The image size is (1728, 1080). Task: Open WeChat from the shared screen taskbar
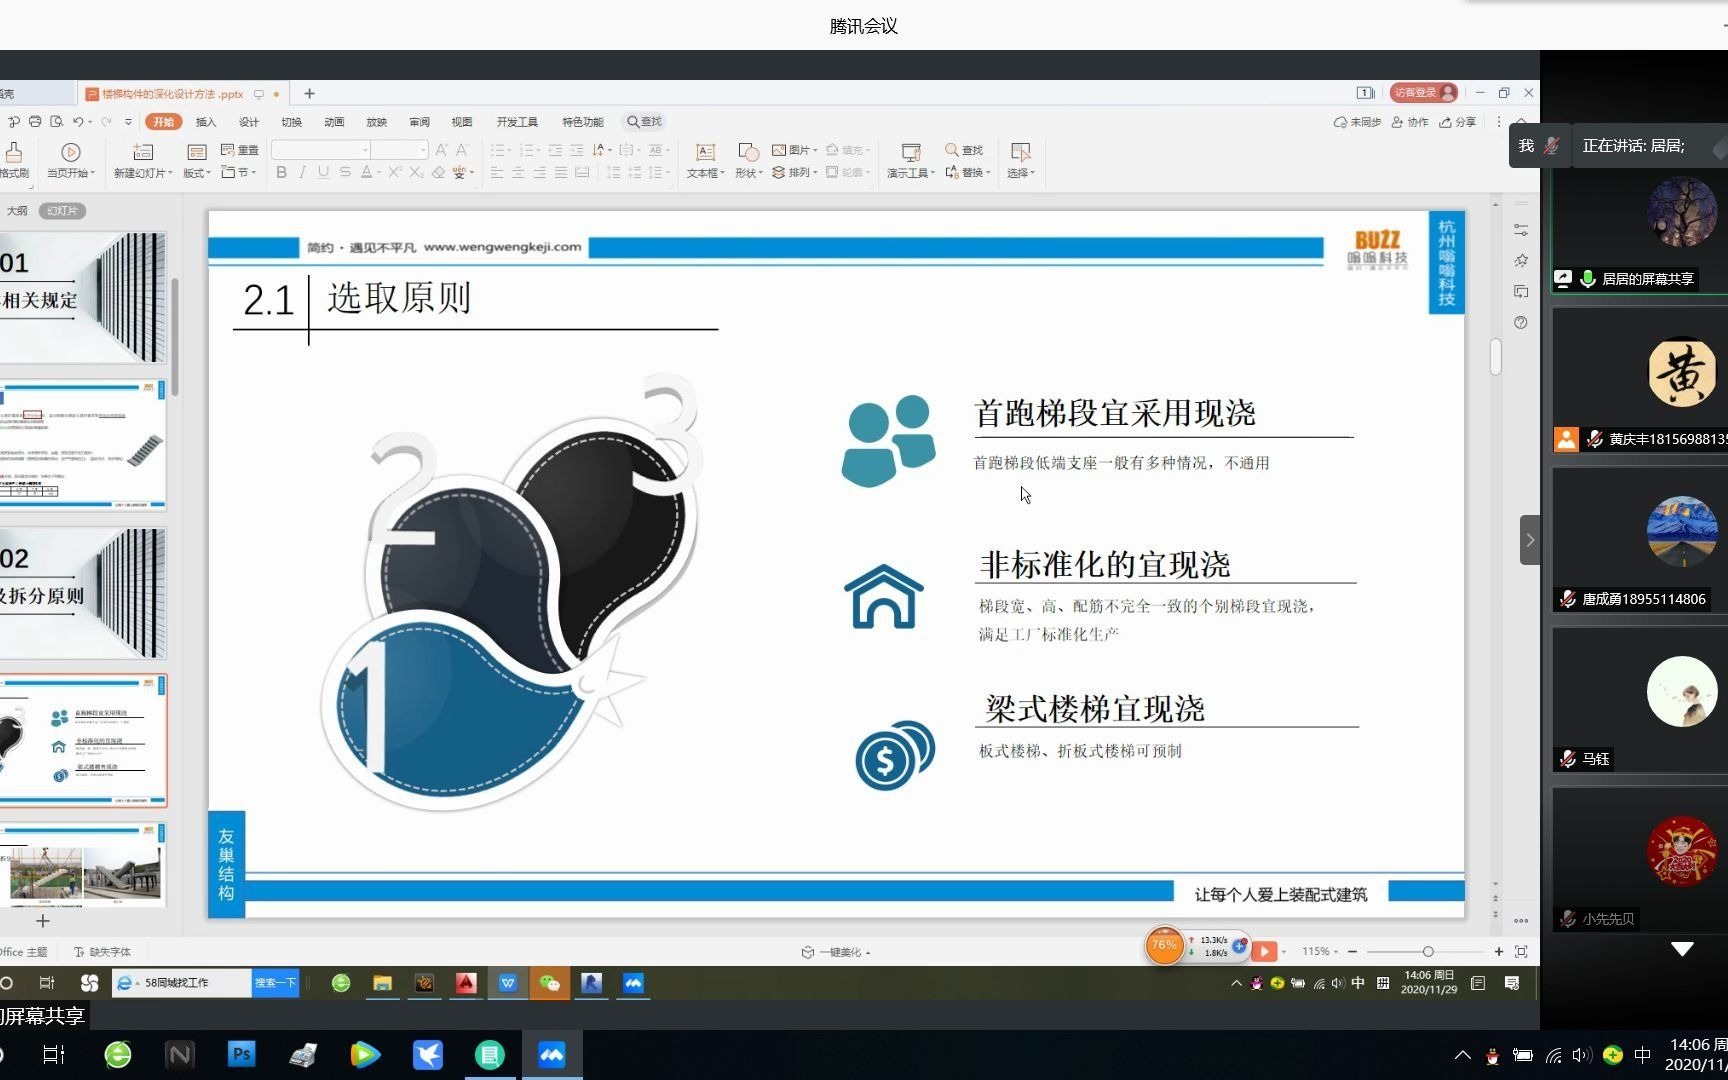[549, 983]
